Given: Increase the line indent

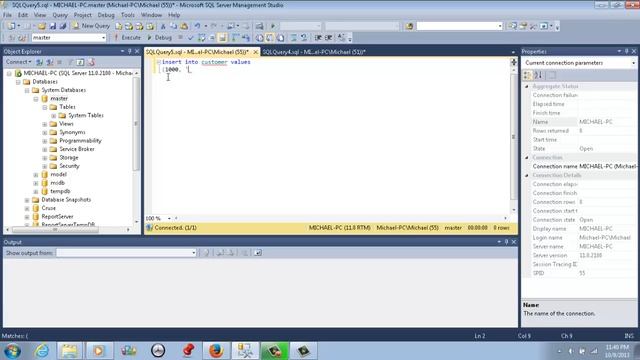Looking at the screenshot, I should pos(329,38).
